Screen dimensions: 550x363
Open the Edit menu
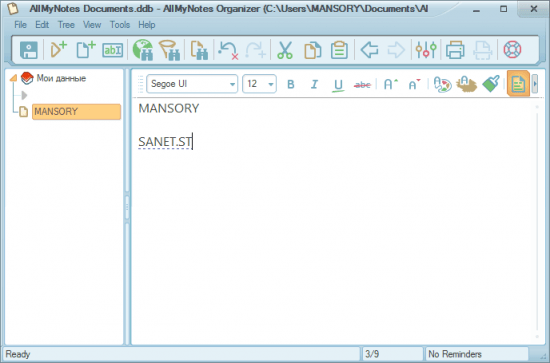(x=42, y=25)
